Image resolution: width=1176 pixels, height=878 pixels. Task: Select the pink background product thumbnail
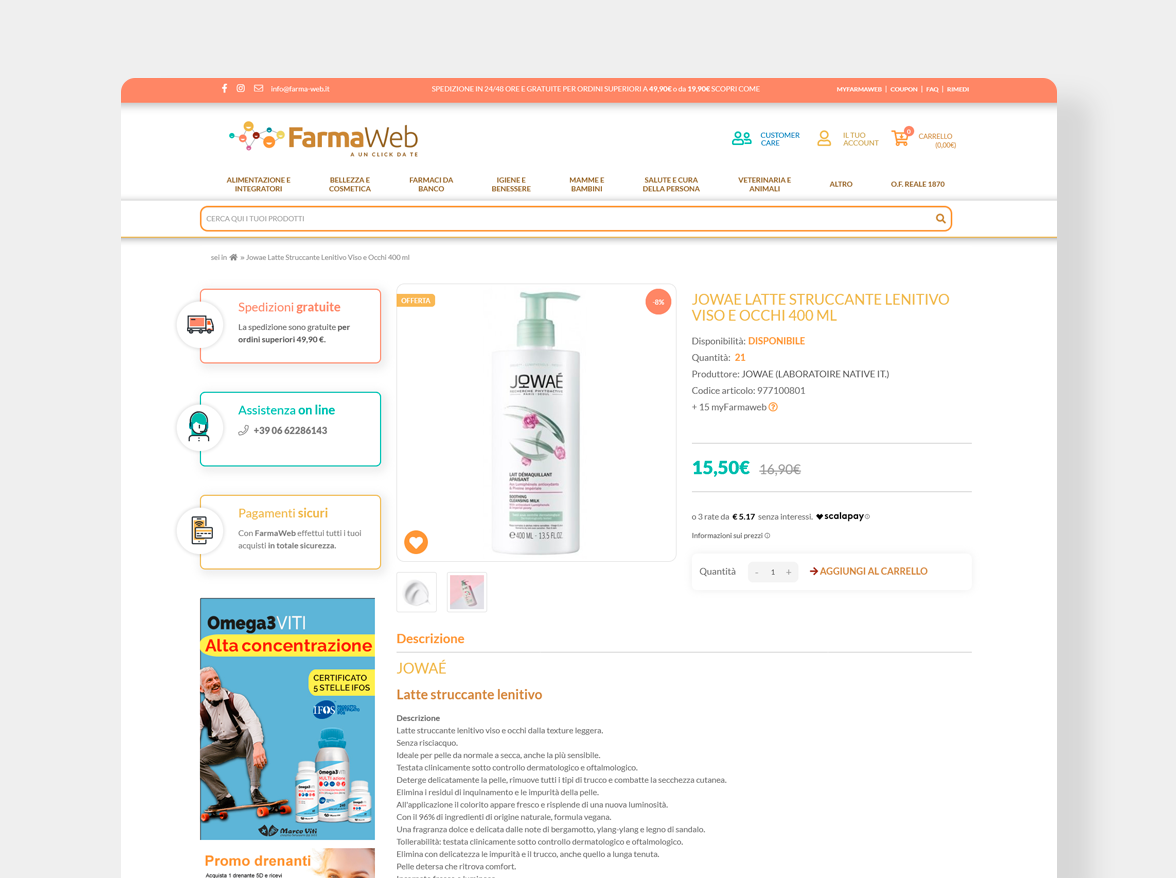pyautogui.click(x=466, y=592)
